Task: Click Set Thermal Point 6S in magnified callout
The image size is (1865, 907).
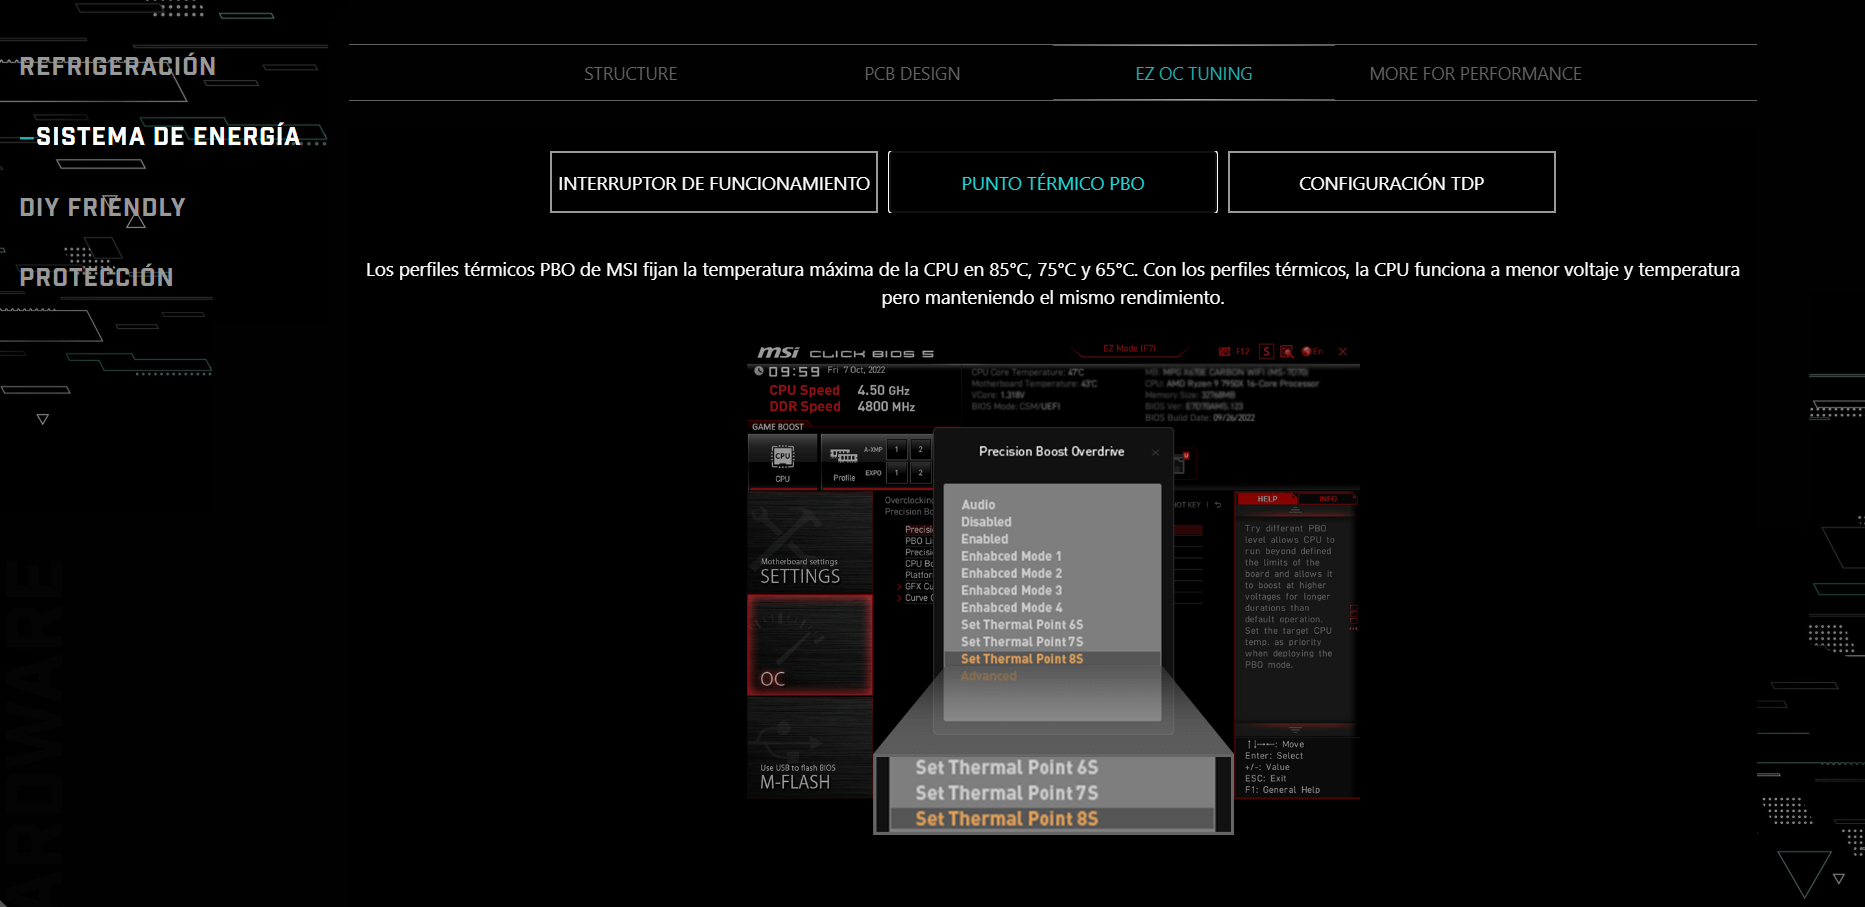Action: pos(1007,767)
